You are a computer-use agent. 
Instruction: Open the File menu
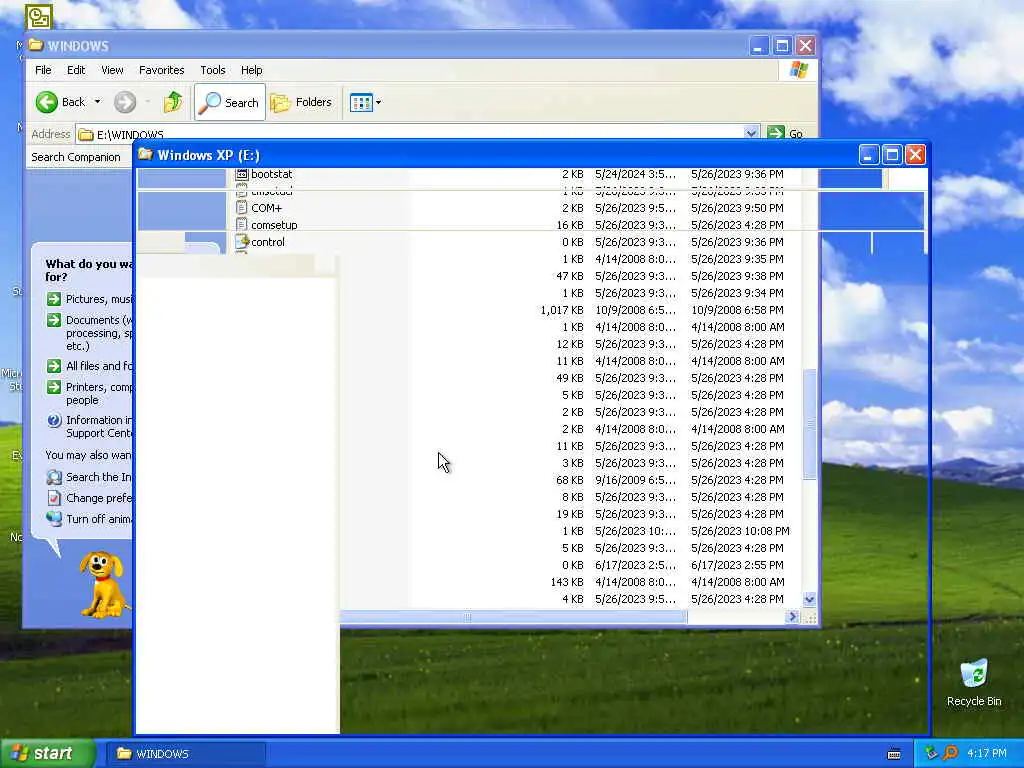[43, 70]
